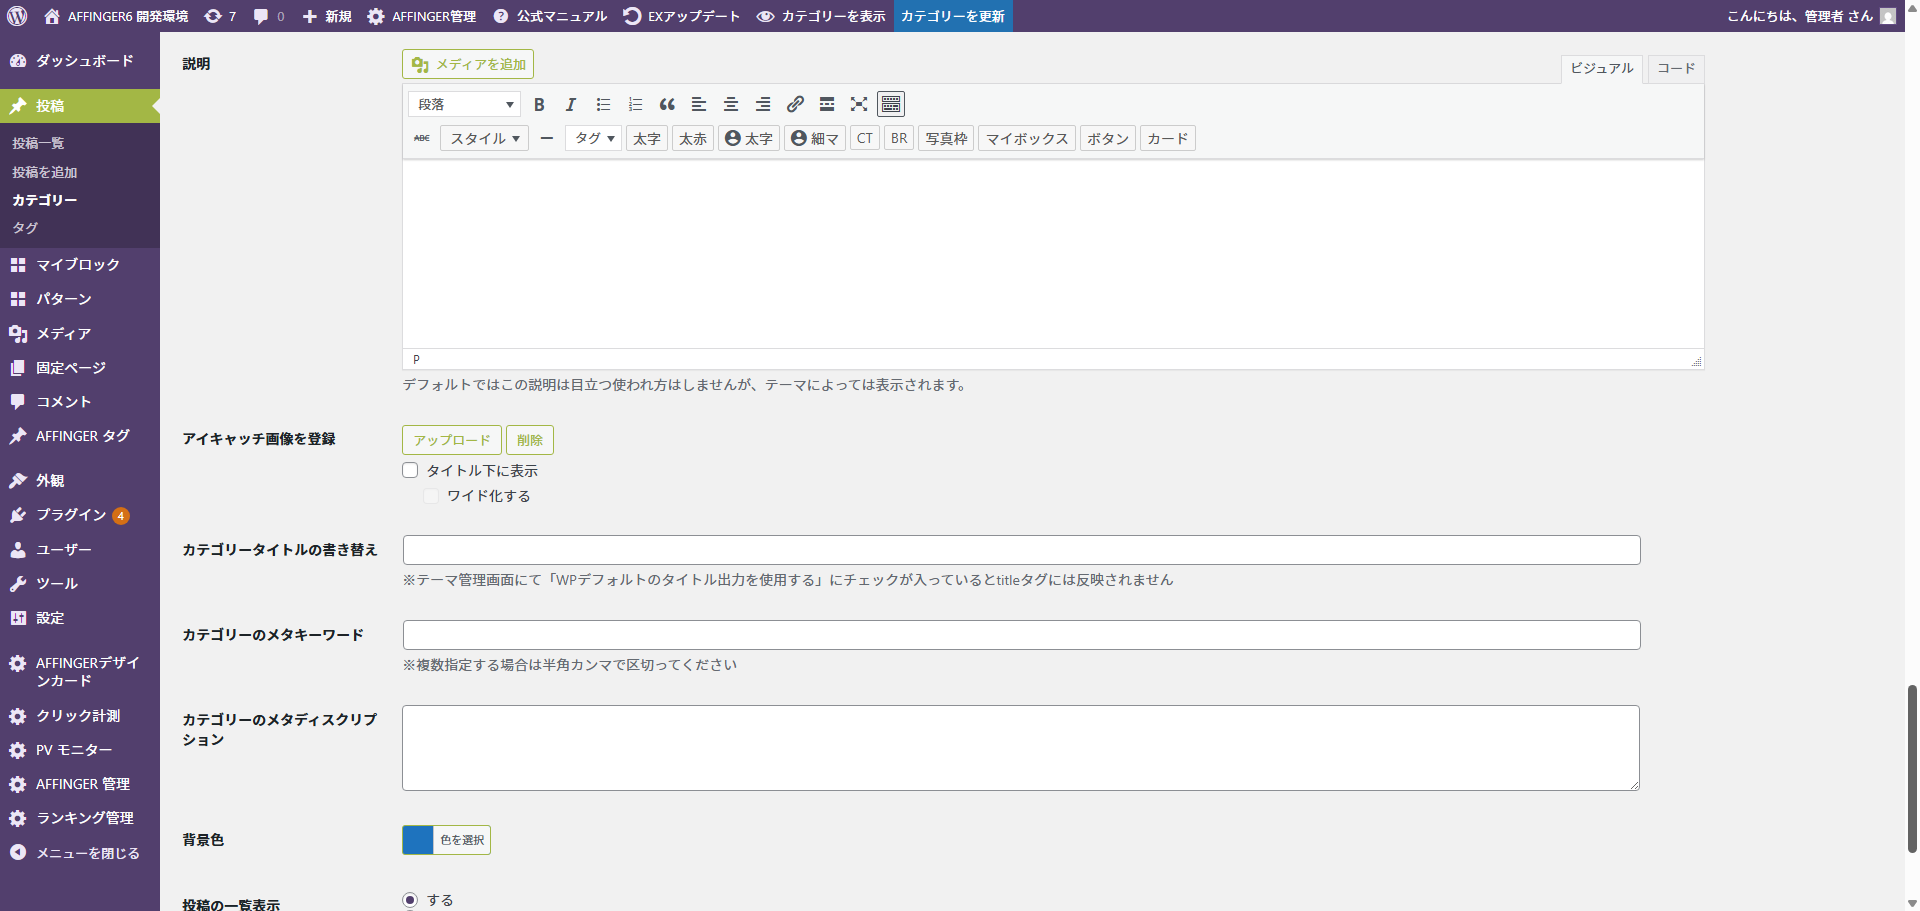Open EXアップデート in the admin bar

[682, 16]
